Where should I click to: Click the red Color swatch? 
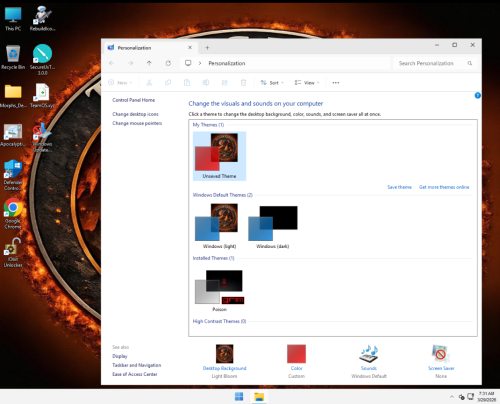coord(296,354)
